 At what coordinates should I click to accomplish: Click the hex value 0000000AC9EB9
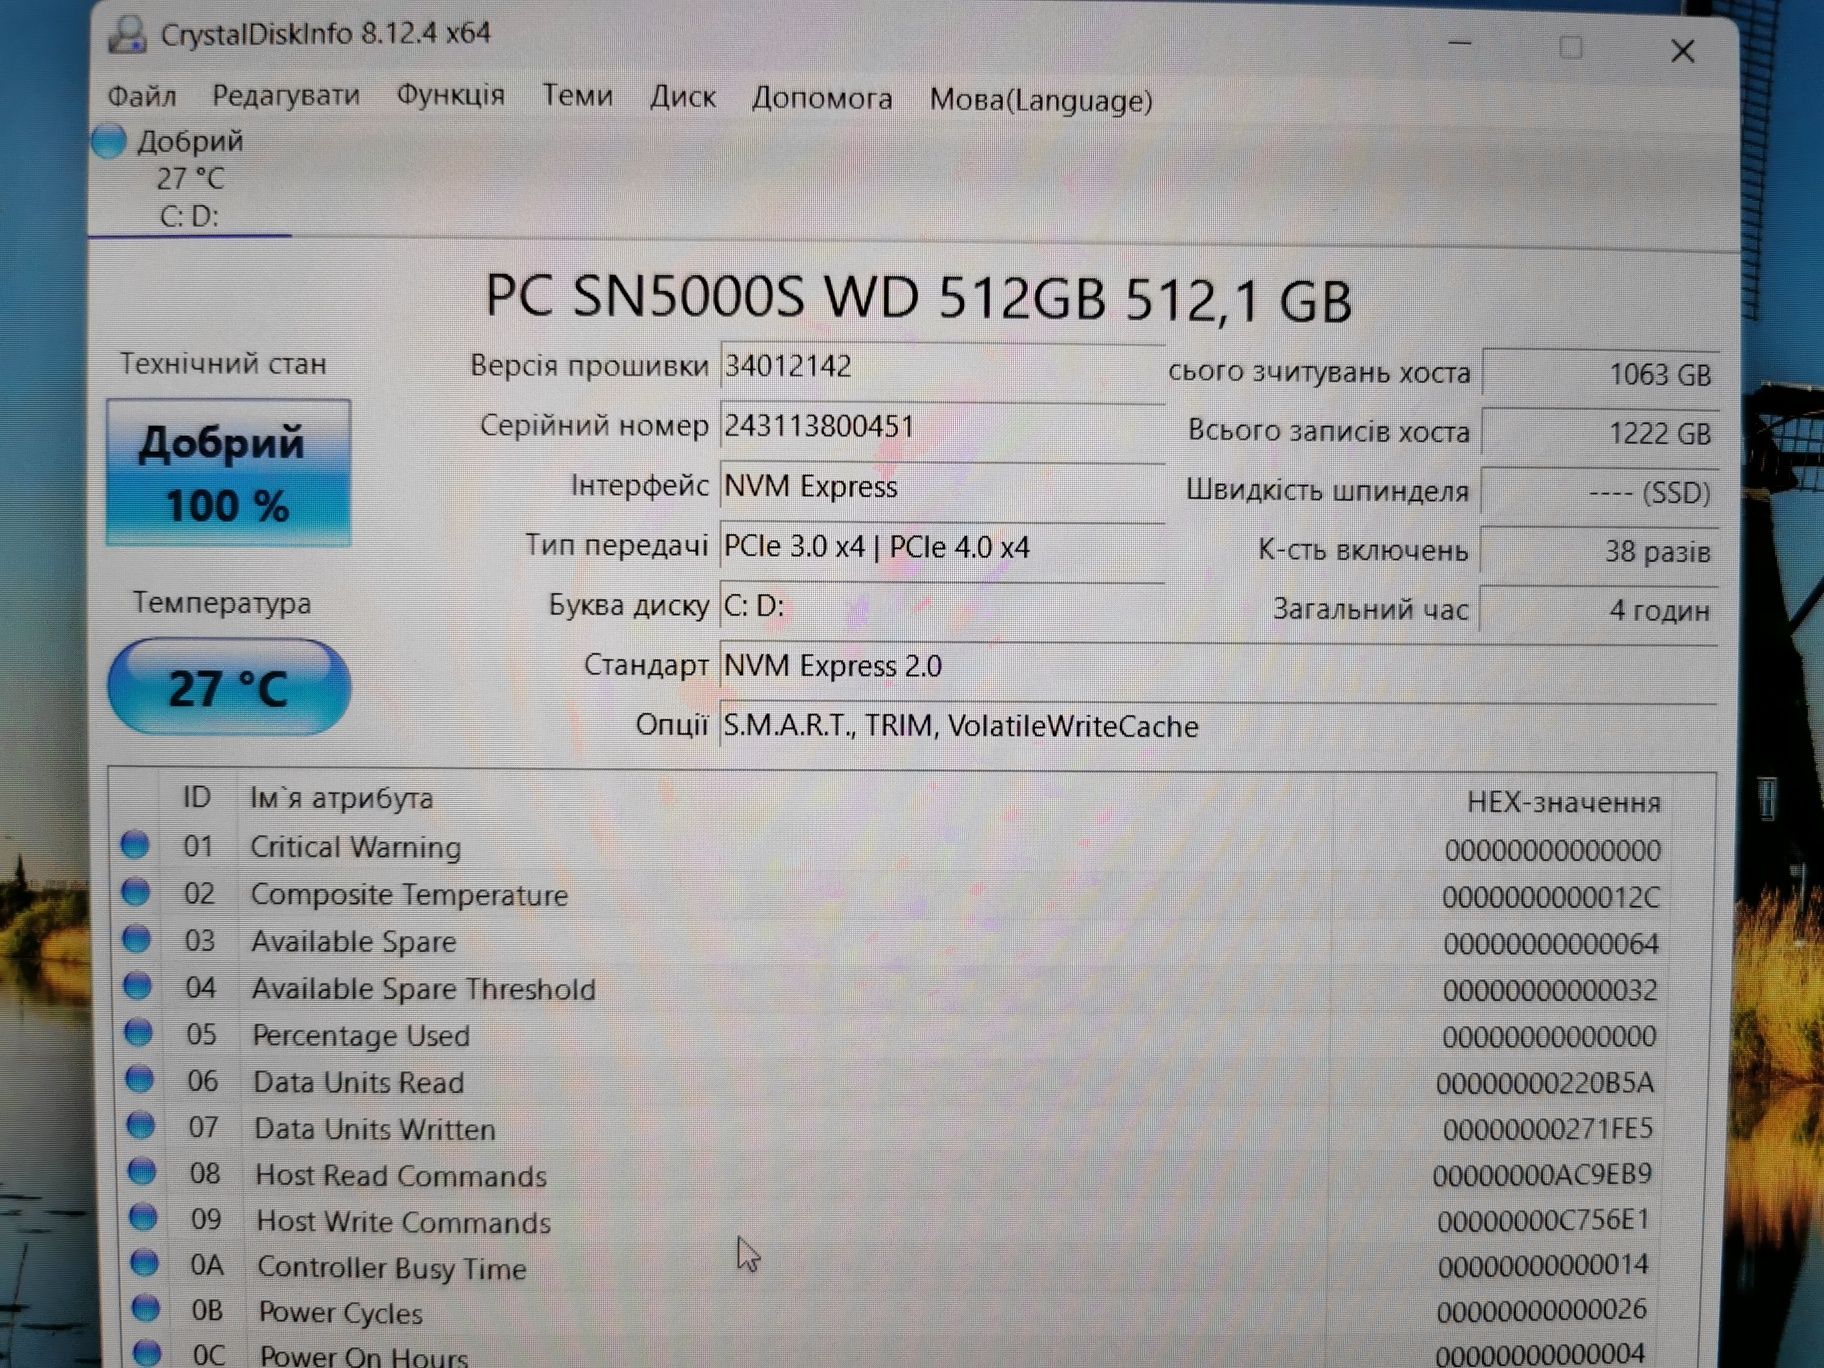[1542, 1174]
